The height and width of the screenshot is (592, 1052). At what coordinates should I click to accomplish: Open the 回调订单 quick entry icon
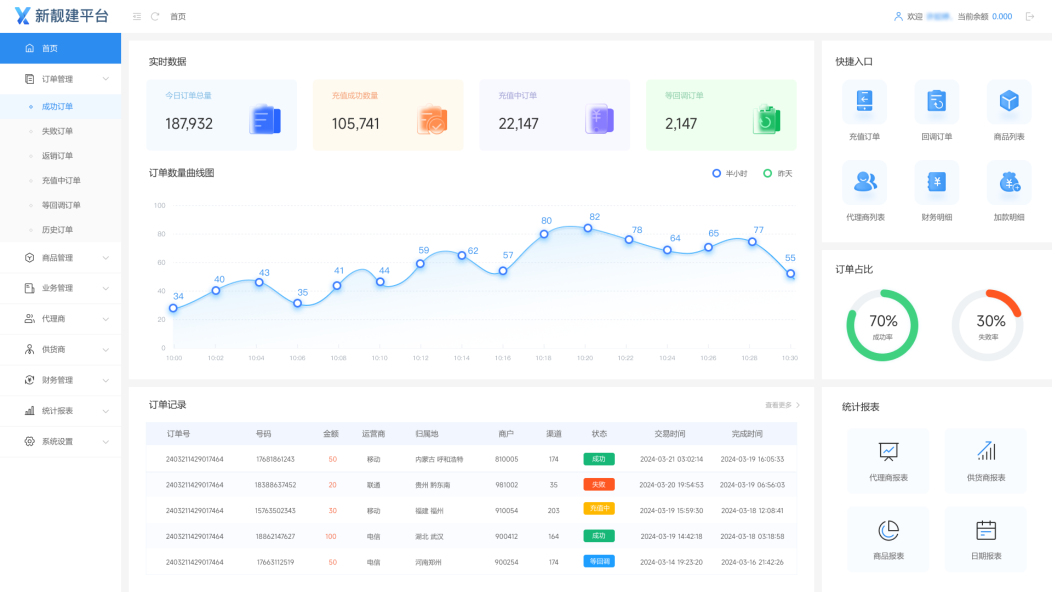coord(936,102)
